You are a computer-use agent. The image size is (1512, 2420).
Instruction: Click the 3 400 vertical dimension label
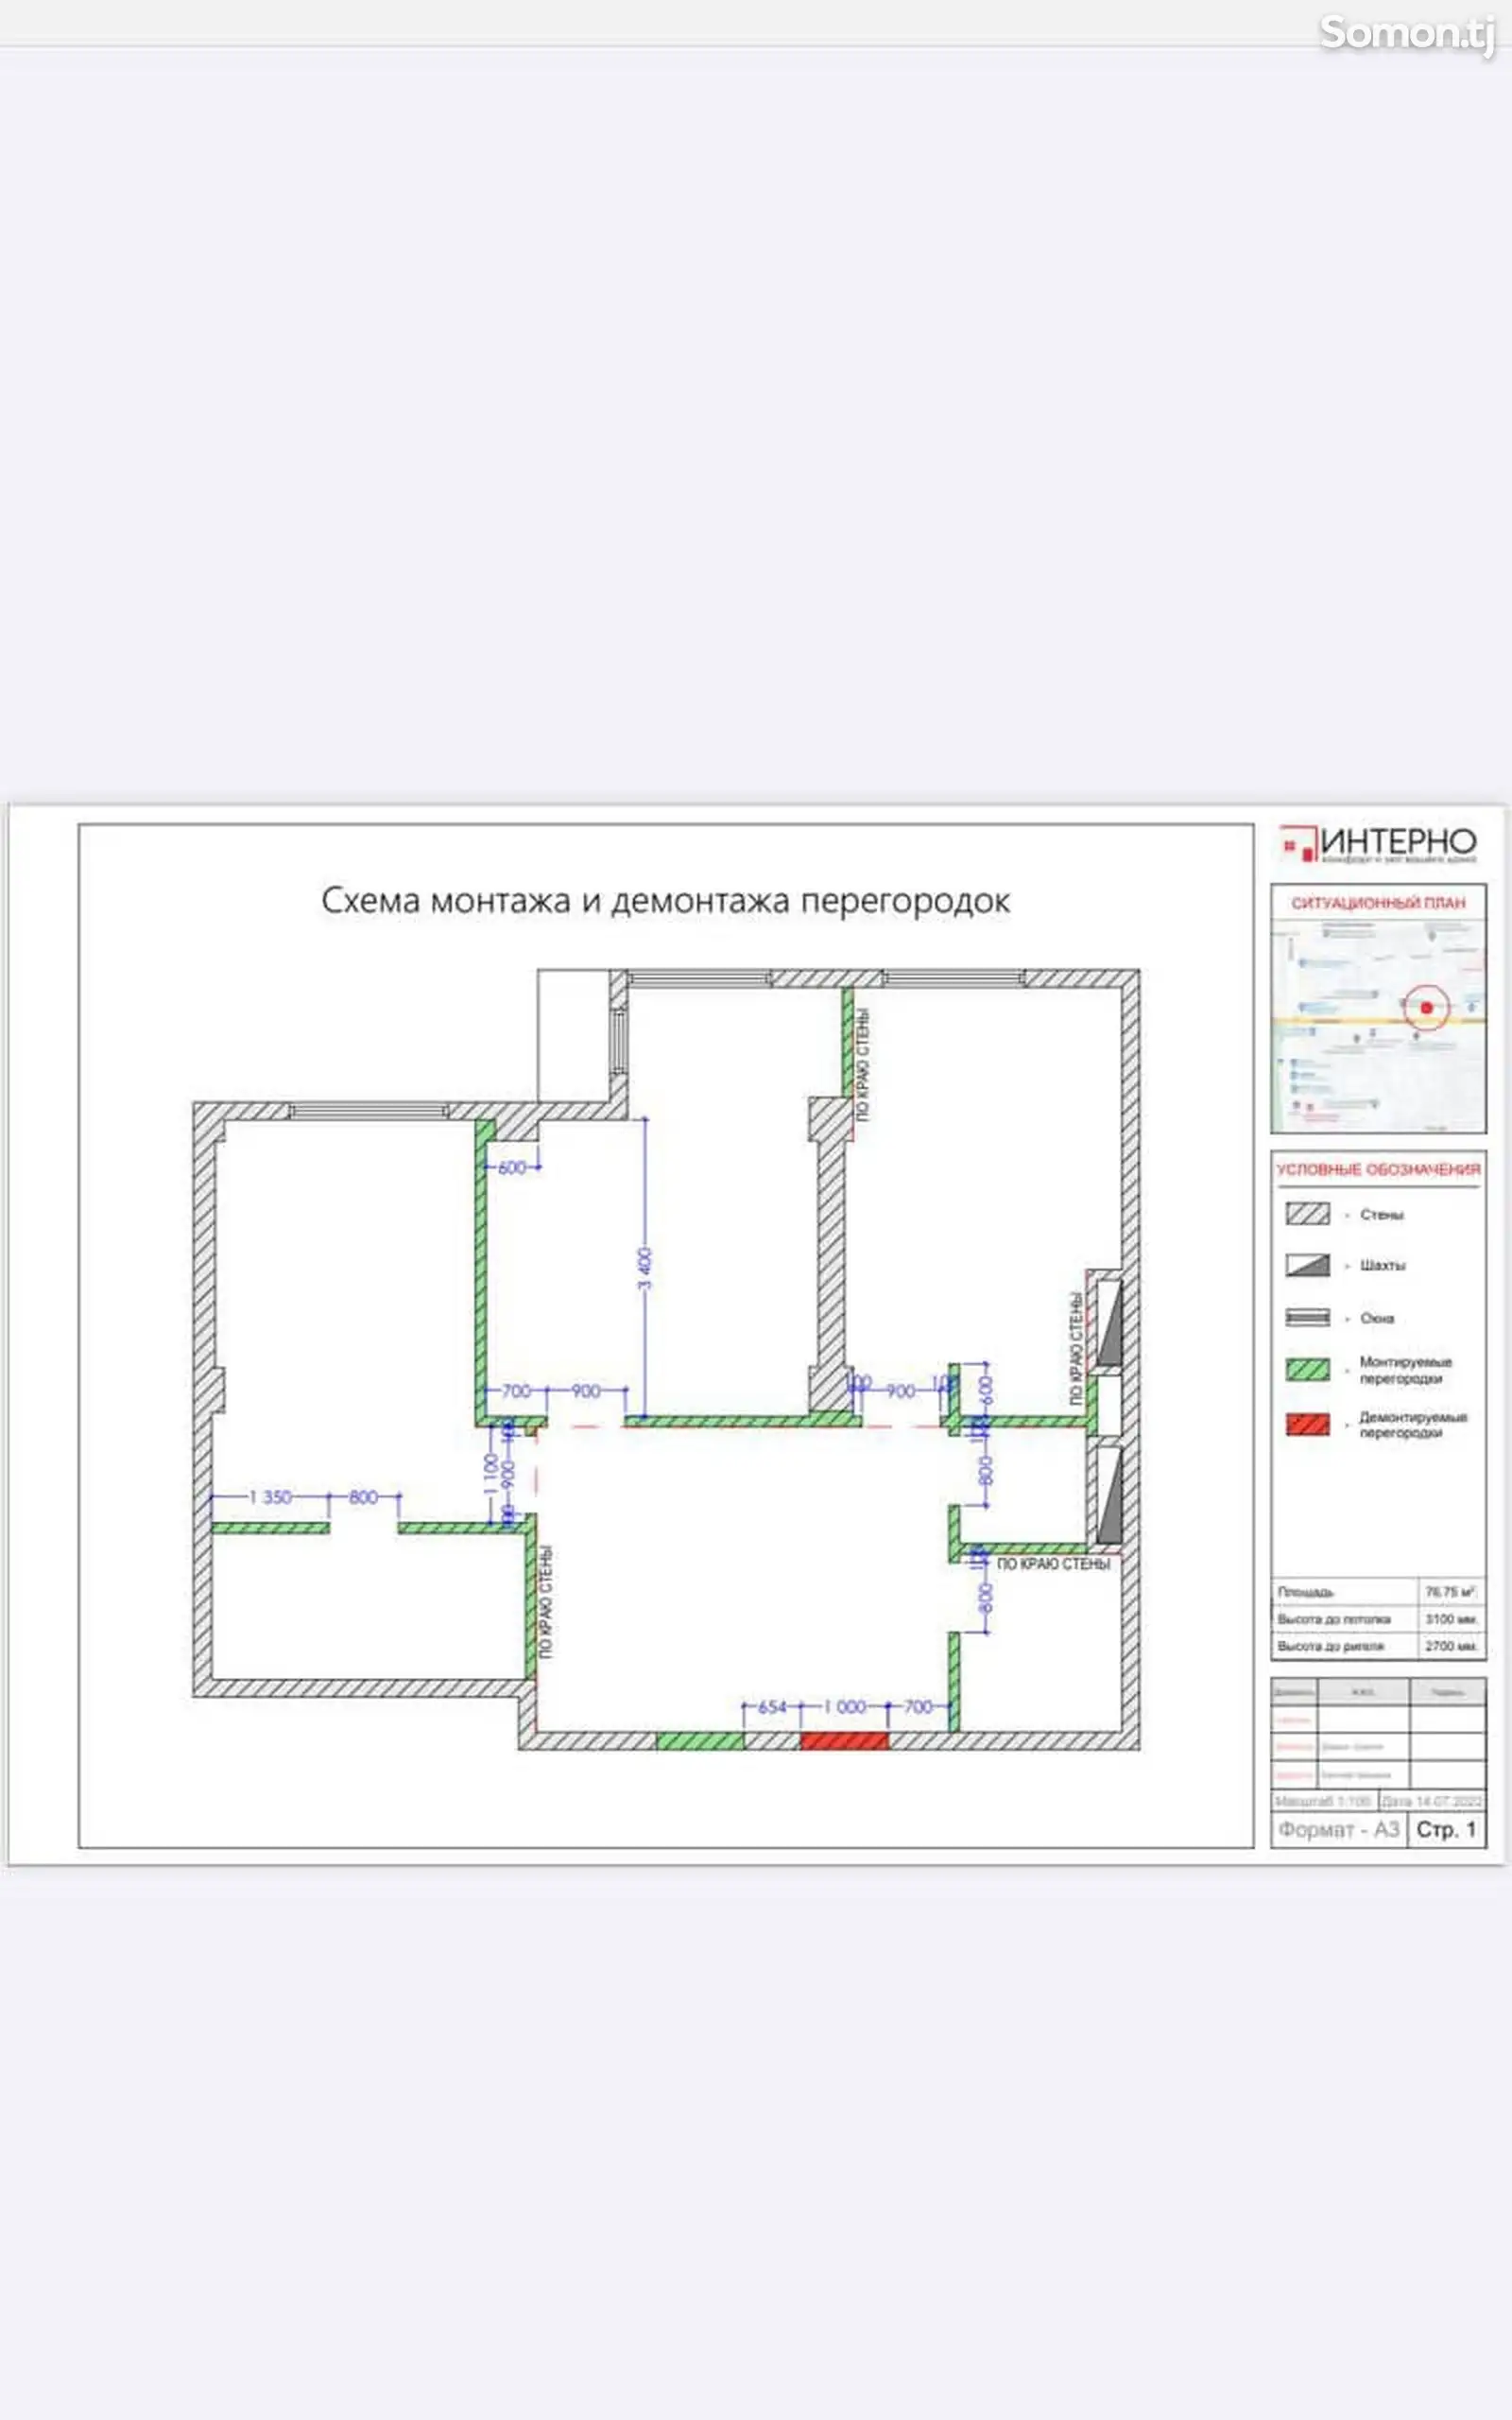645,1268
